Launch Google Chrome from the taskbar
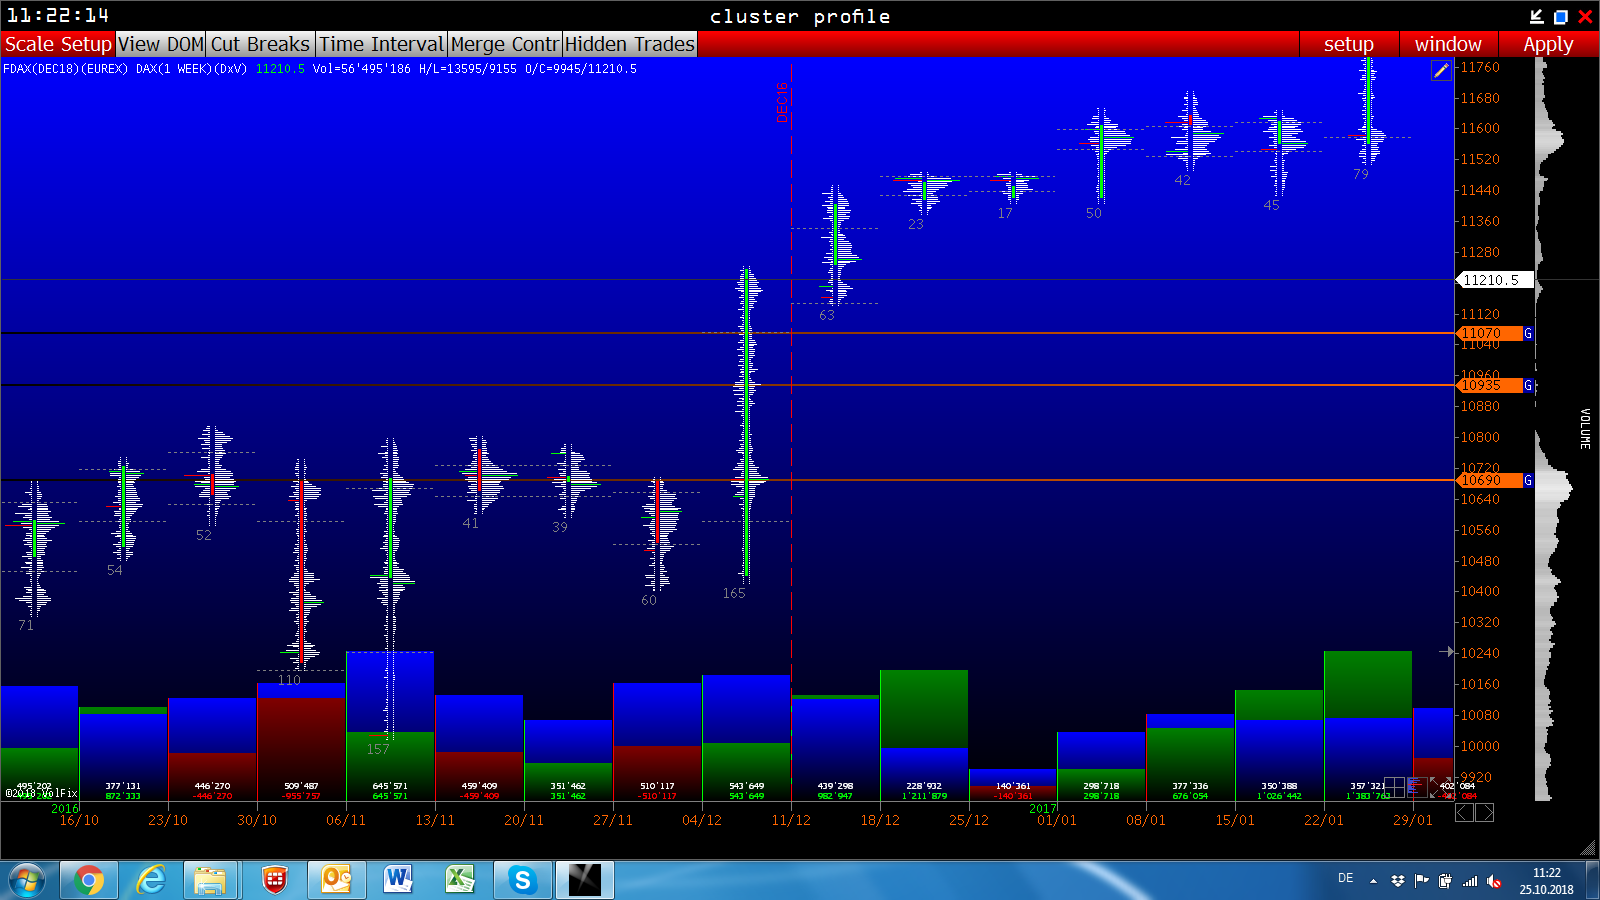This screenshot has height=900, width=1600. click(x=89, y=880)
